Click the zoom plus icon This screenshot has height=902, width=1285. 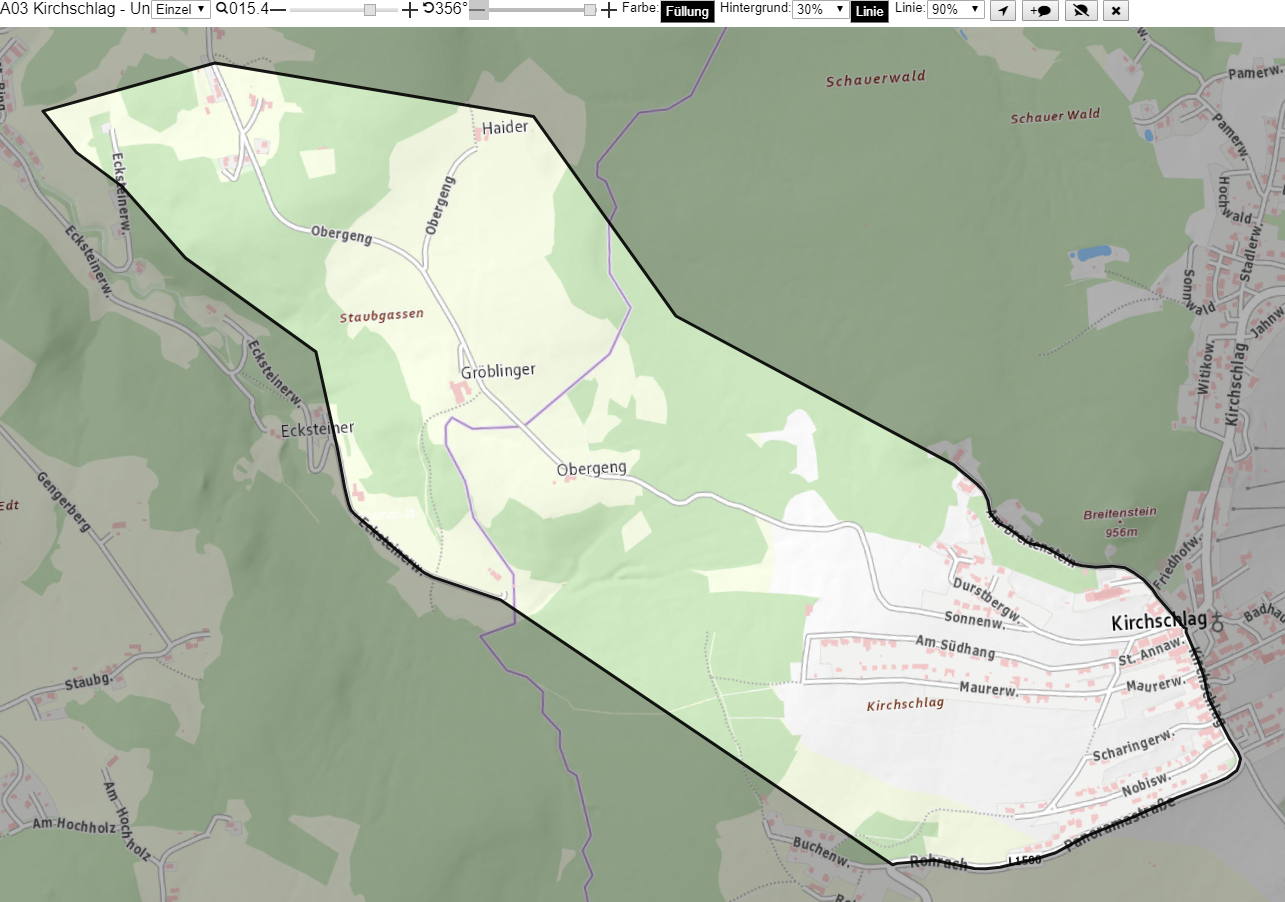click(x=409, y=10)
